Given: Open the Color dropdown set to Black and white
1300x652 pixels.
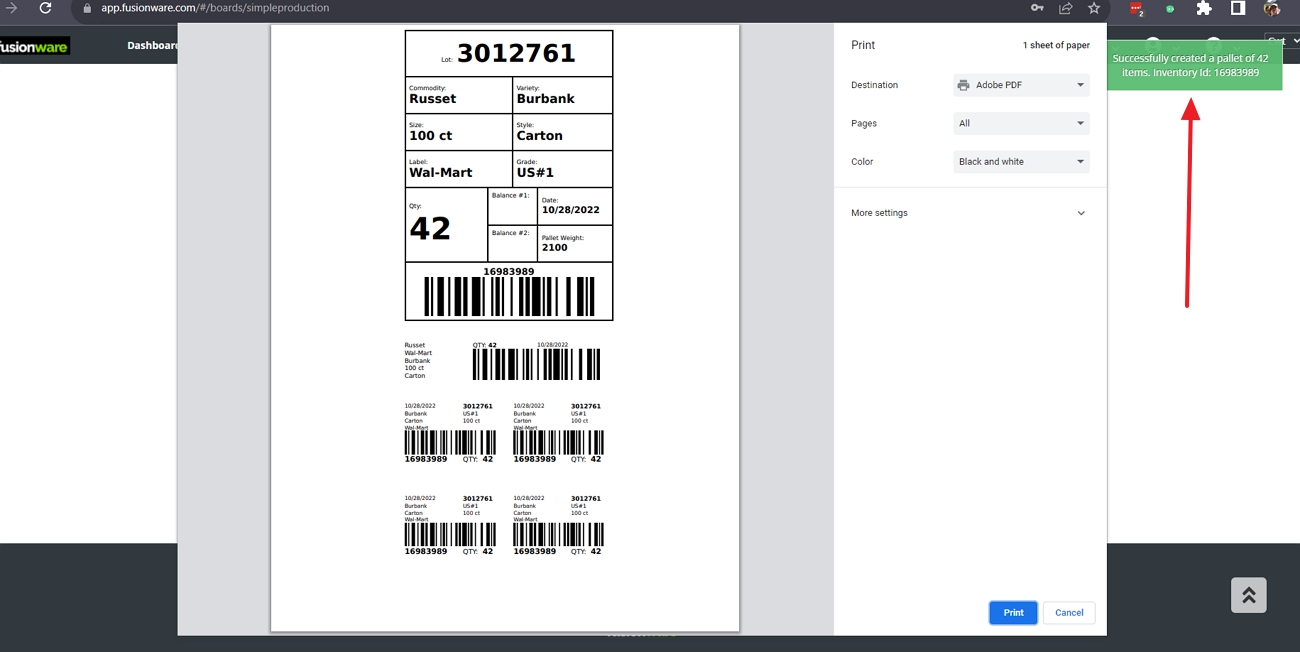Looking at the screenshot, I should click(1021, 161).
